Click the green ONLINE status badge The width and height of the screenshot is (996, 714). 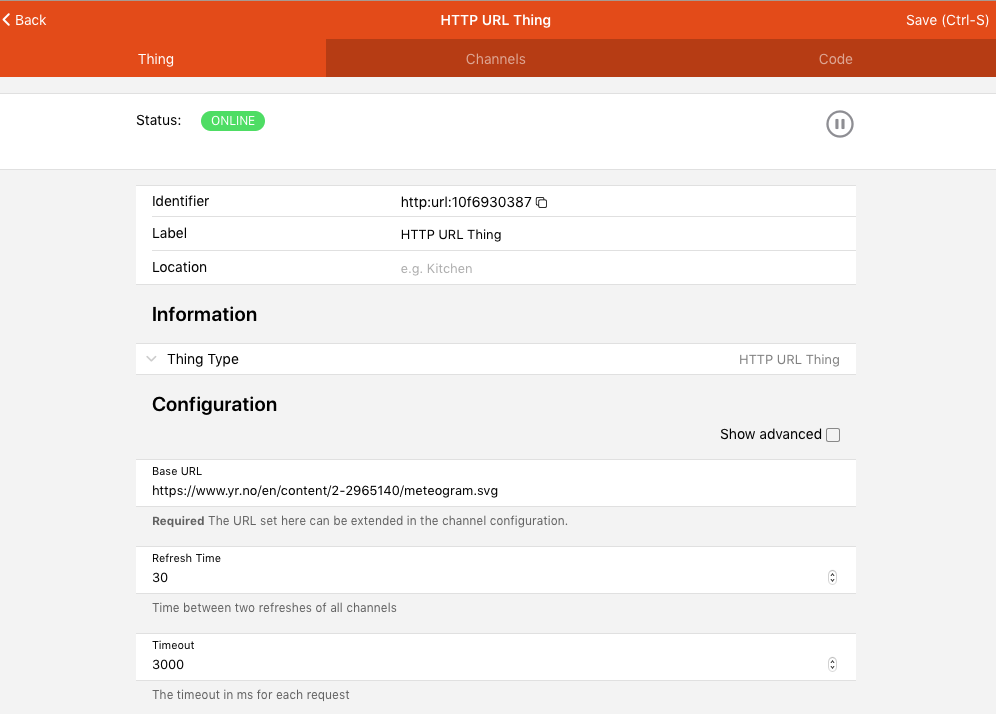tap(233, 121)
